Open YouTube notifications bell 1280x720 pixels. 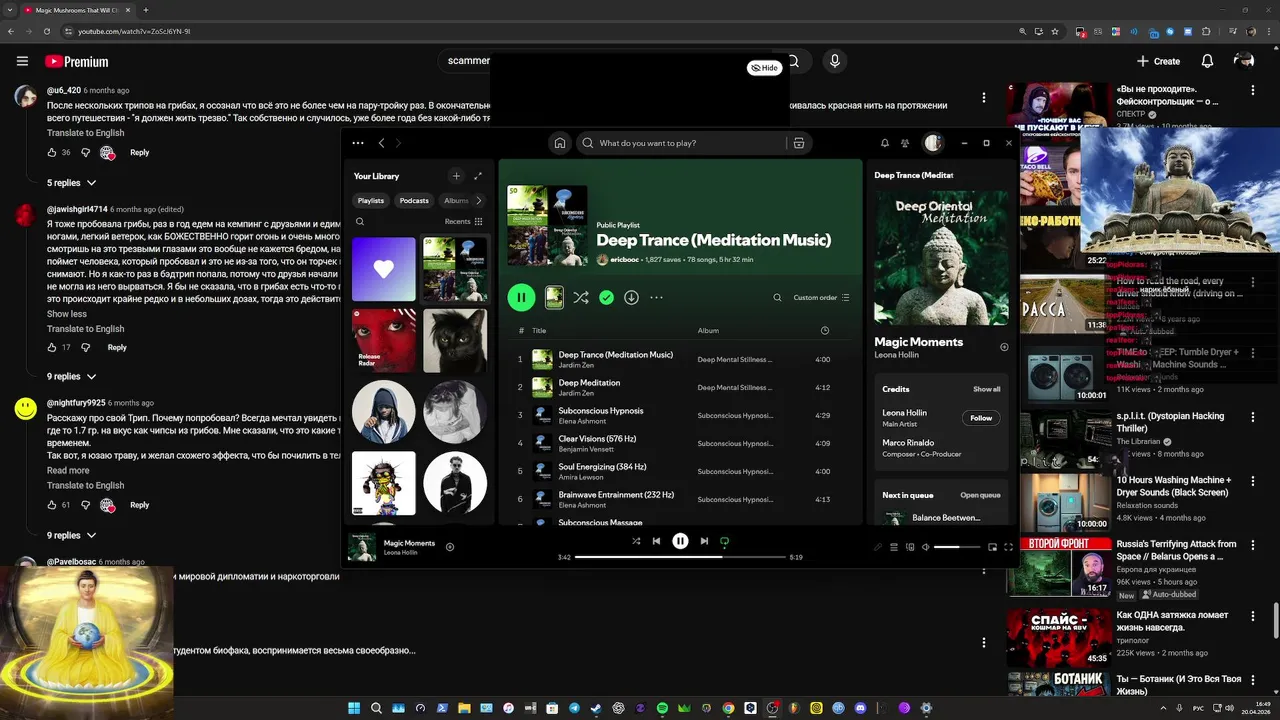(x=1207, y=61)
